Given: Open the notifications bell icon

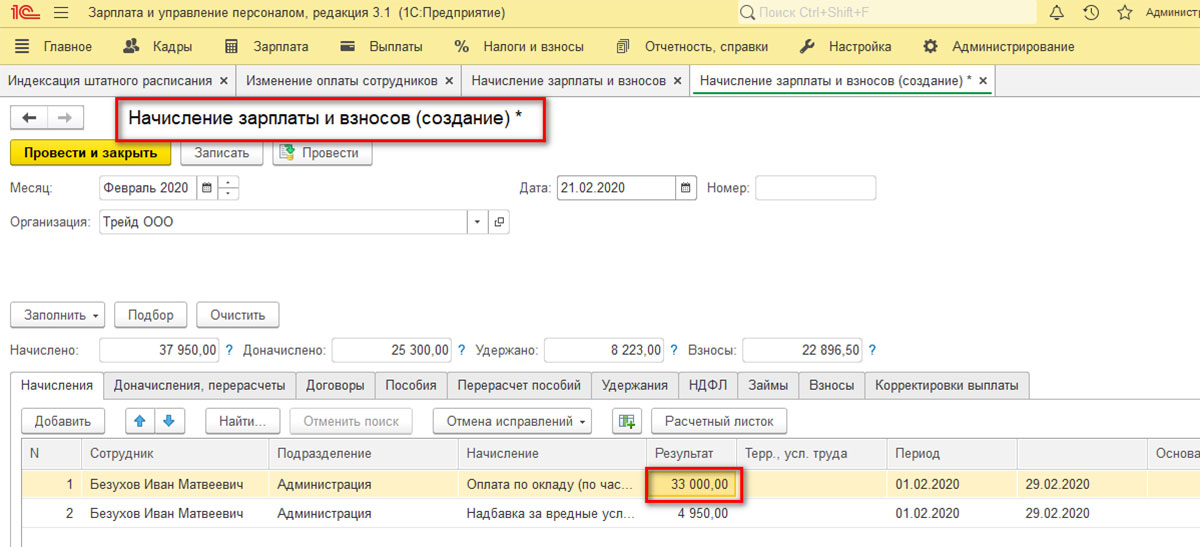Looking at the screenshot, I should pyautogui.click(x=1057, y=13).
